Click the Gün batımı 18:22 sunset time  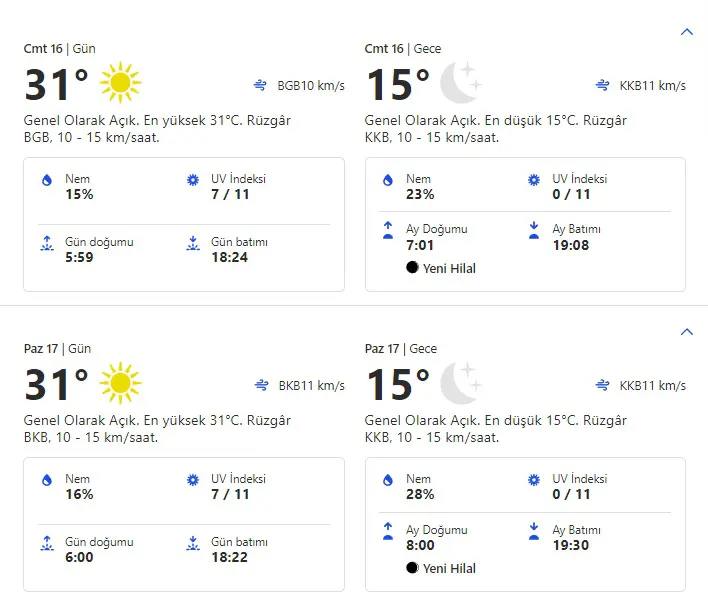pyautogui.click(x=229, y=557)
